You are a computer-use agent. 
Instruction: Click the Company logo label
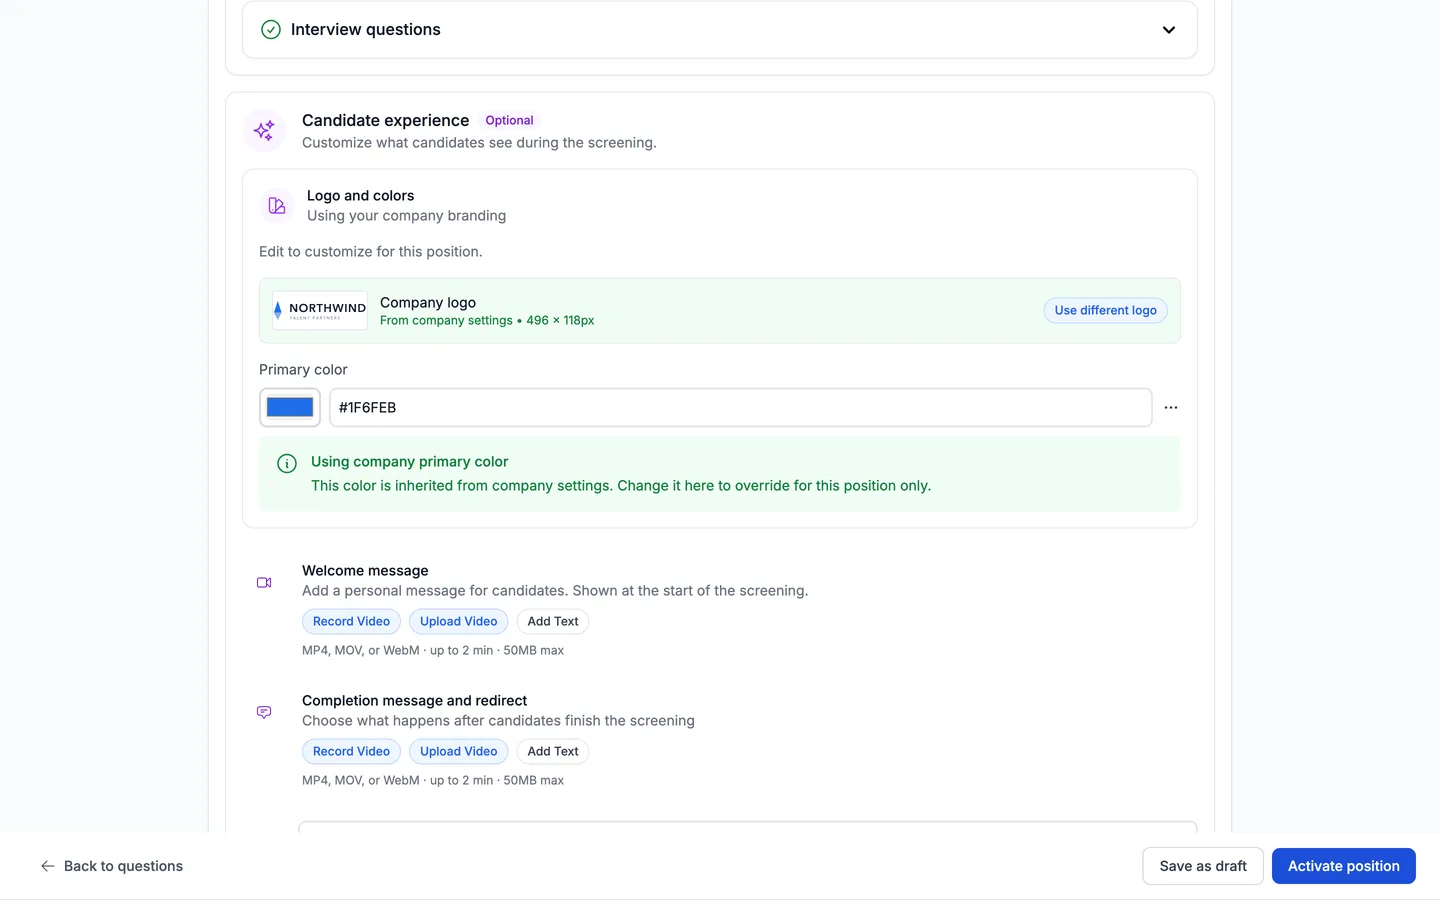pos(428,302)
